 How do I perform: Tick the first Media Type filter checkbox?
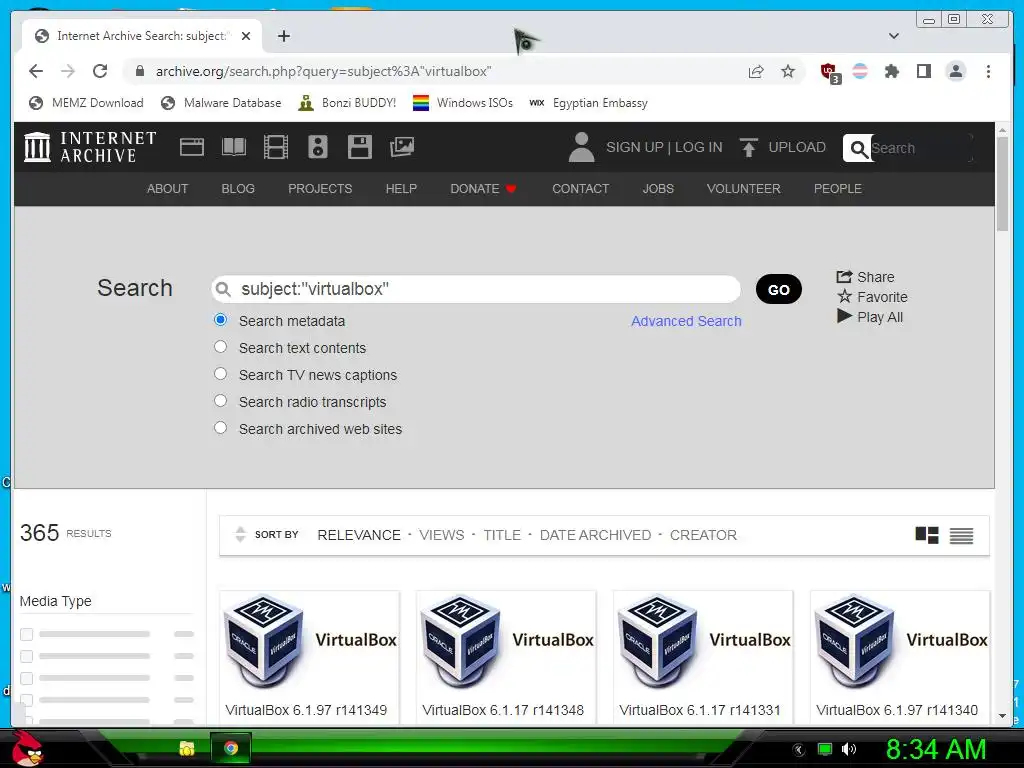coord(27,634)
